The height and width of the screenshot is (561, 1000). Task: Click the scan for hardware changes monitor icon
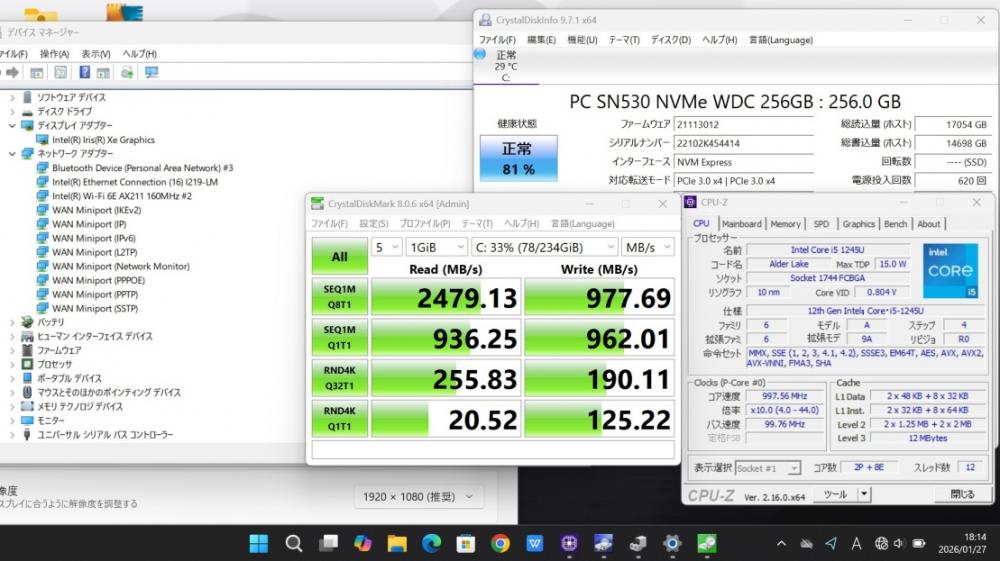[152, 73]
